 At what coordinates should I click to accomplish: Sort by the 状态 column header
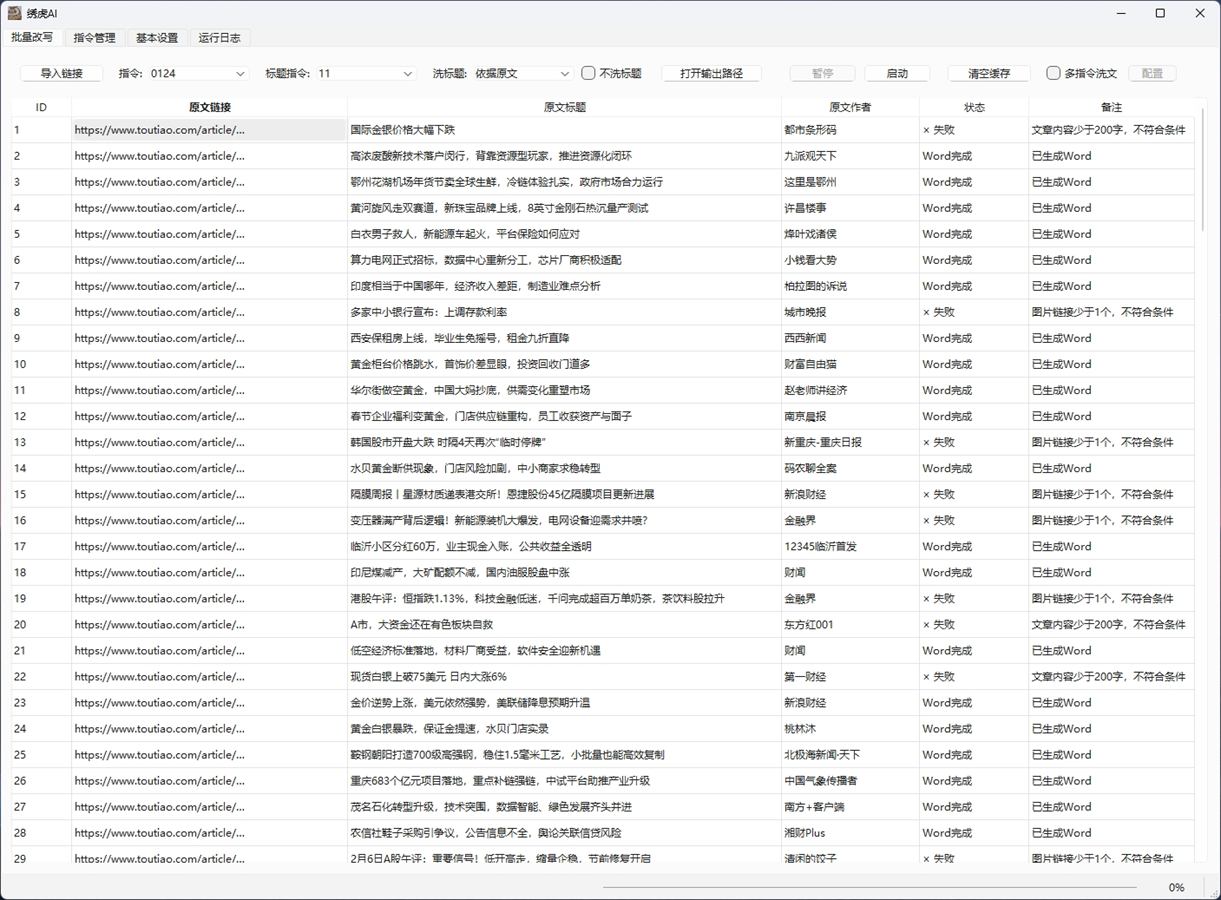tap(974, 107)
